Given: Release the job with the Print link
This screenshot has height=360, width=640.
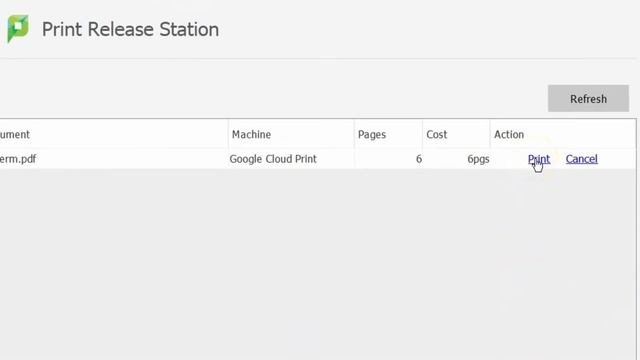Looking at the screenshot, I should coord(539,159).
